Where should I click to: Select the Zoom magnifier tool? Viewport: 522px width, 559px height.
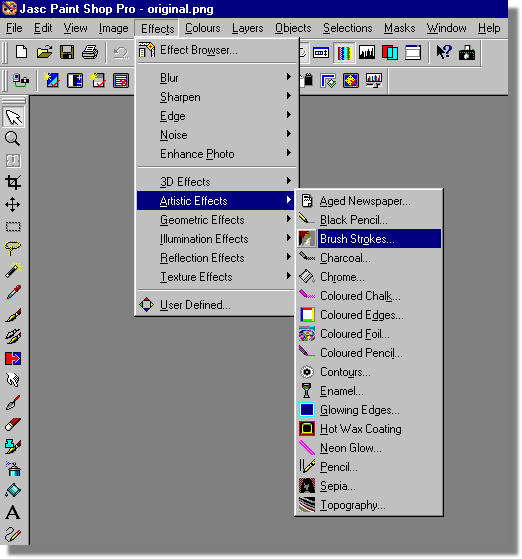(12, 139)
